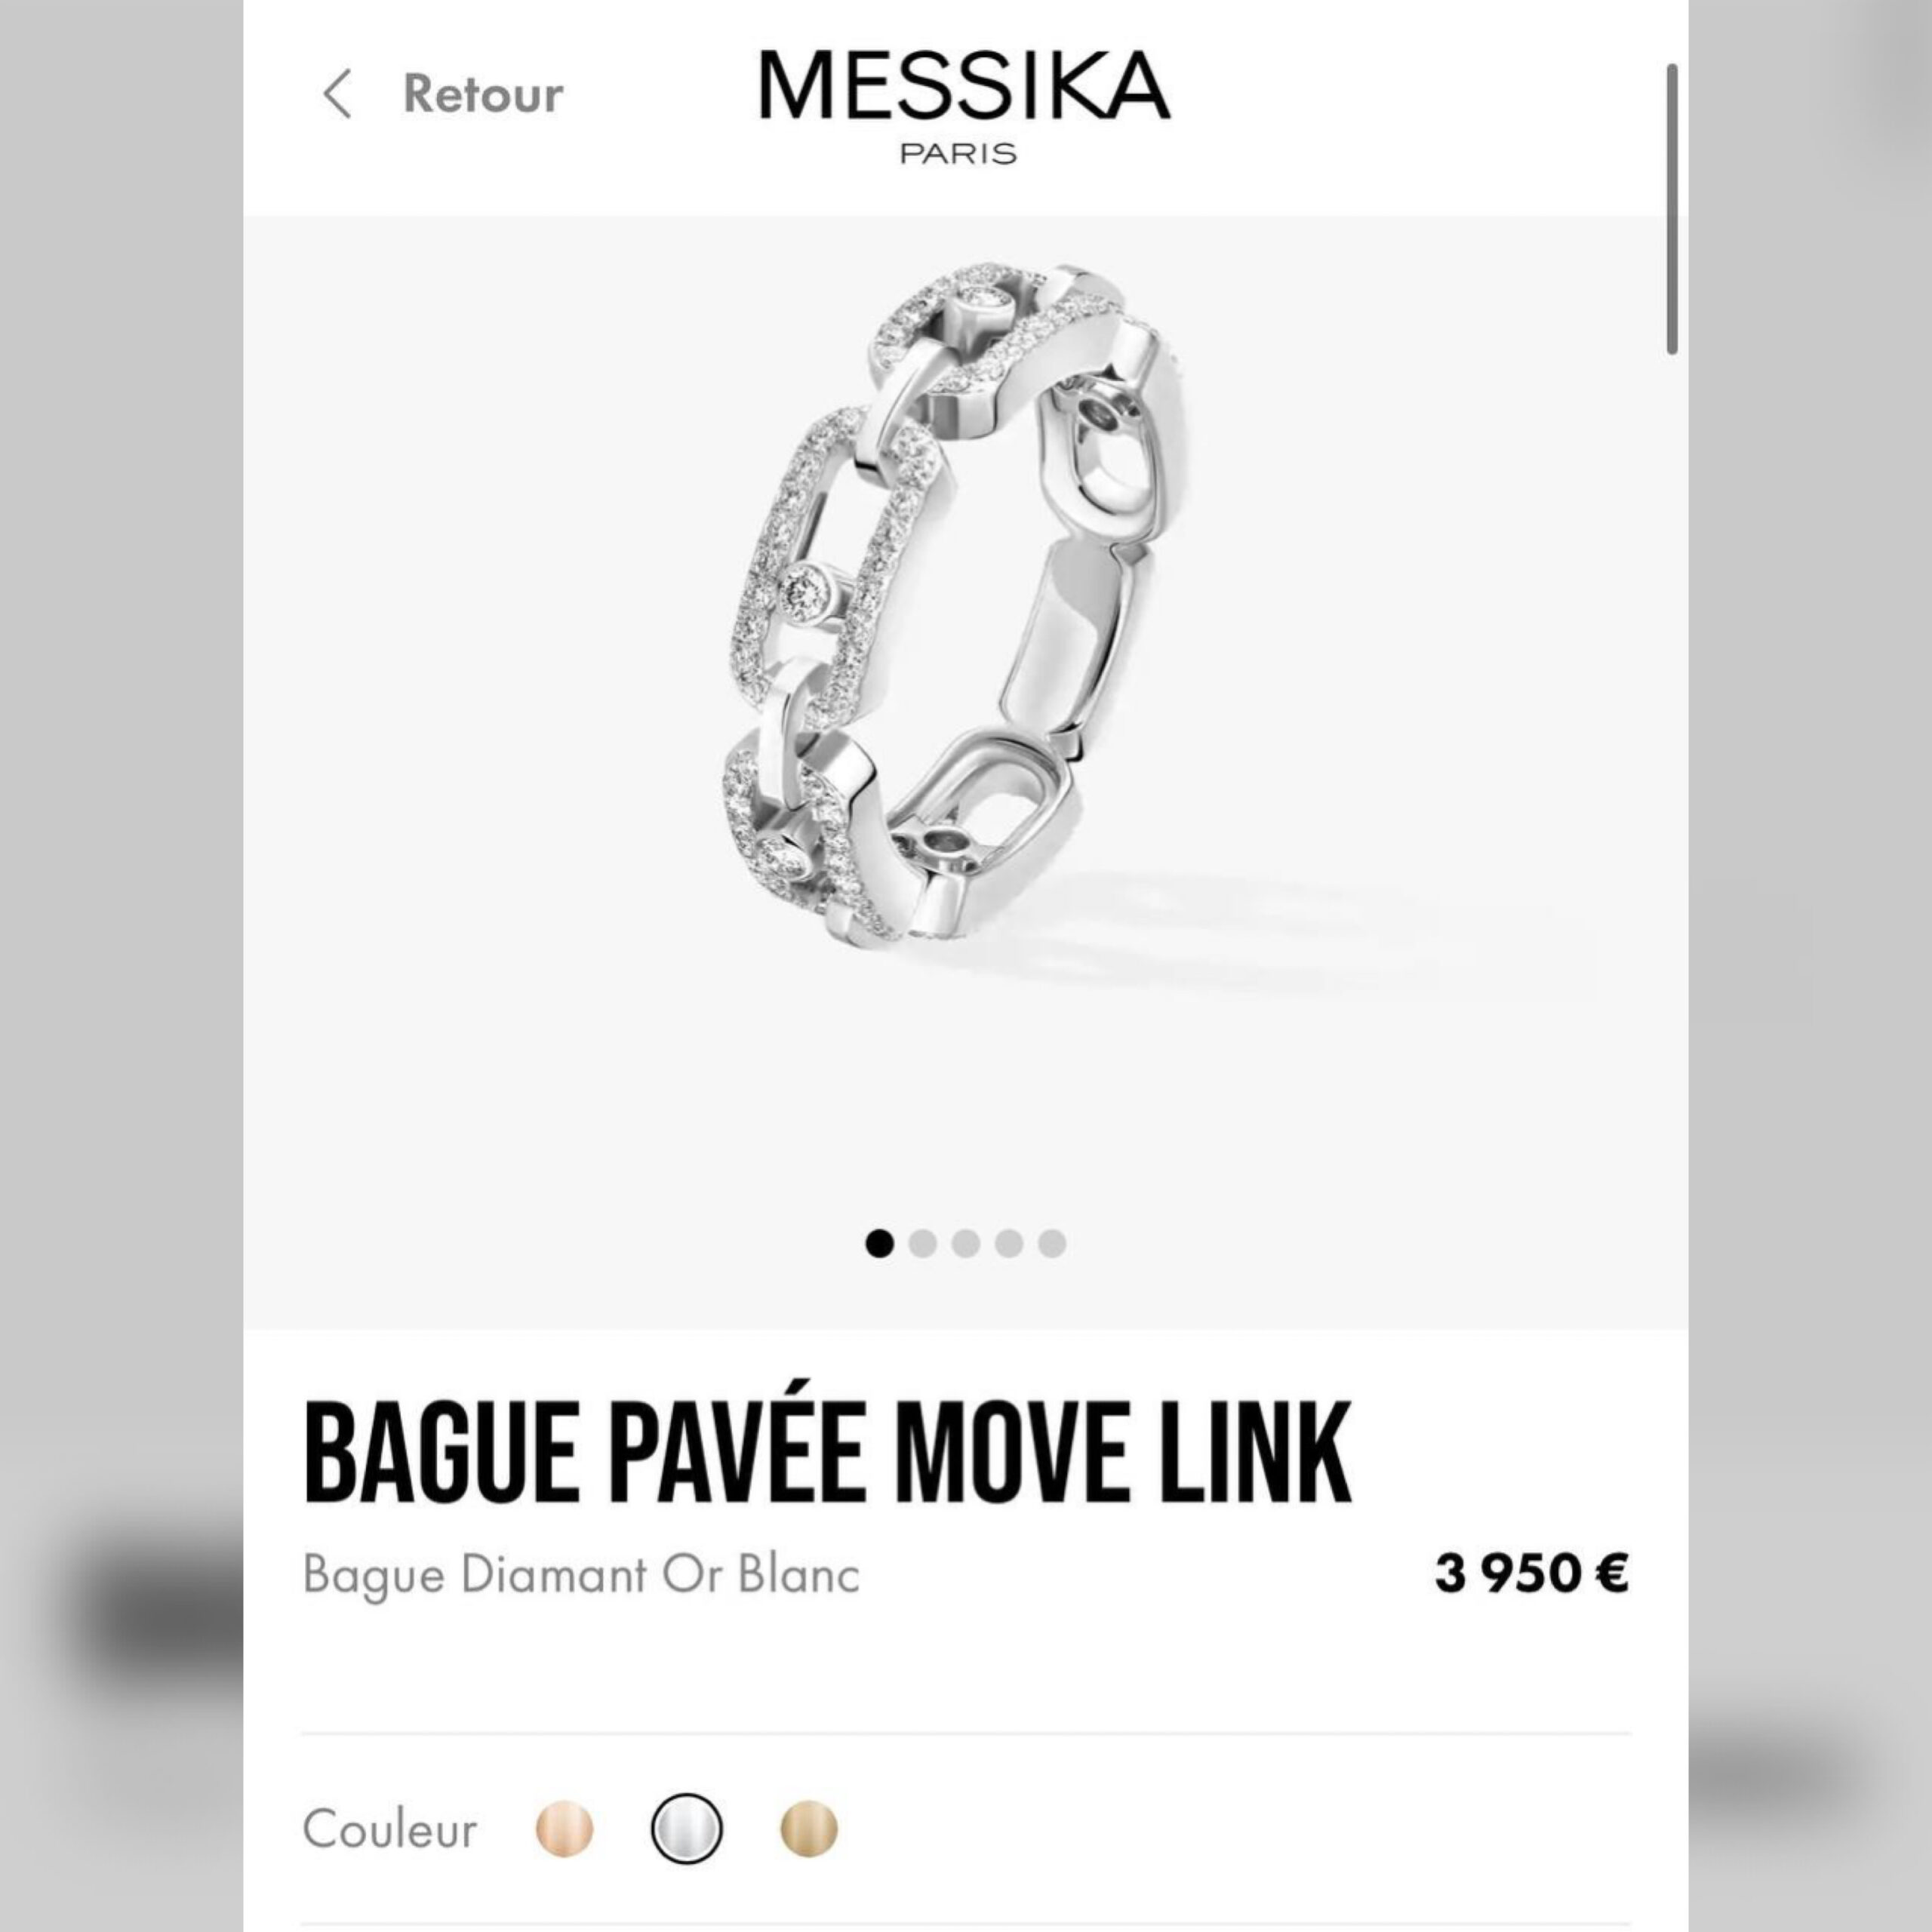The height and width of the screenshot is (1932, 1932).
Task: Click the Couleur label text
Action: tap(390, 1829)
